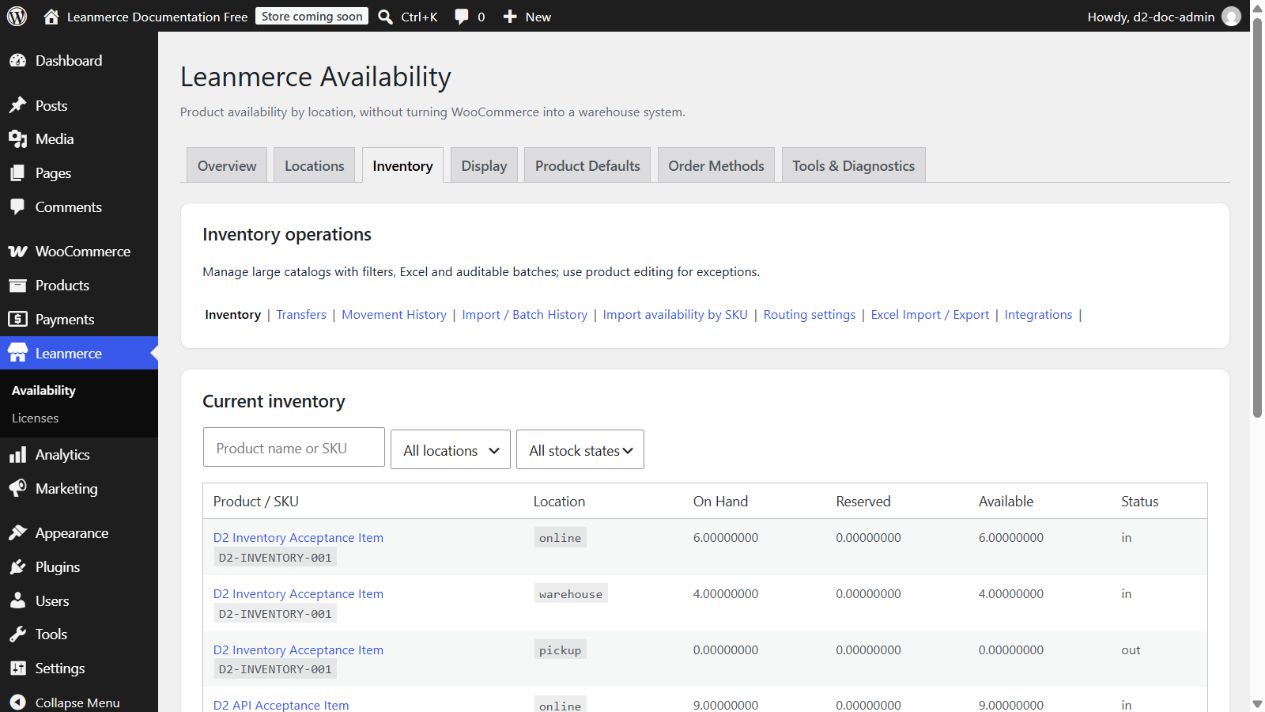The image size is (1265, 712).
Task: Open the D2 API Acceptance Item link
Action: tap(281, 705)
